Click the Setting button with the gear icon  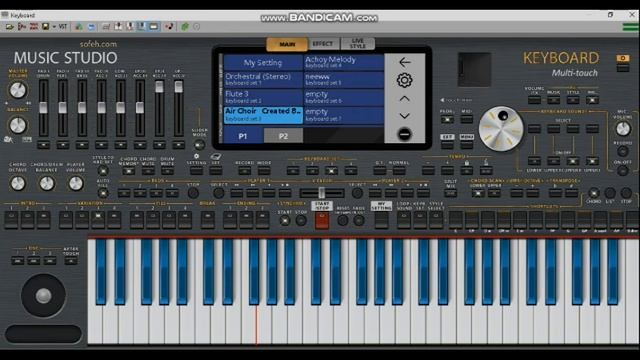[196, 171]
